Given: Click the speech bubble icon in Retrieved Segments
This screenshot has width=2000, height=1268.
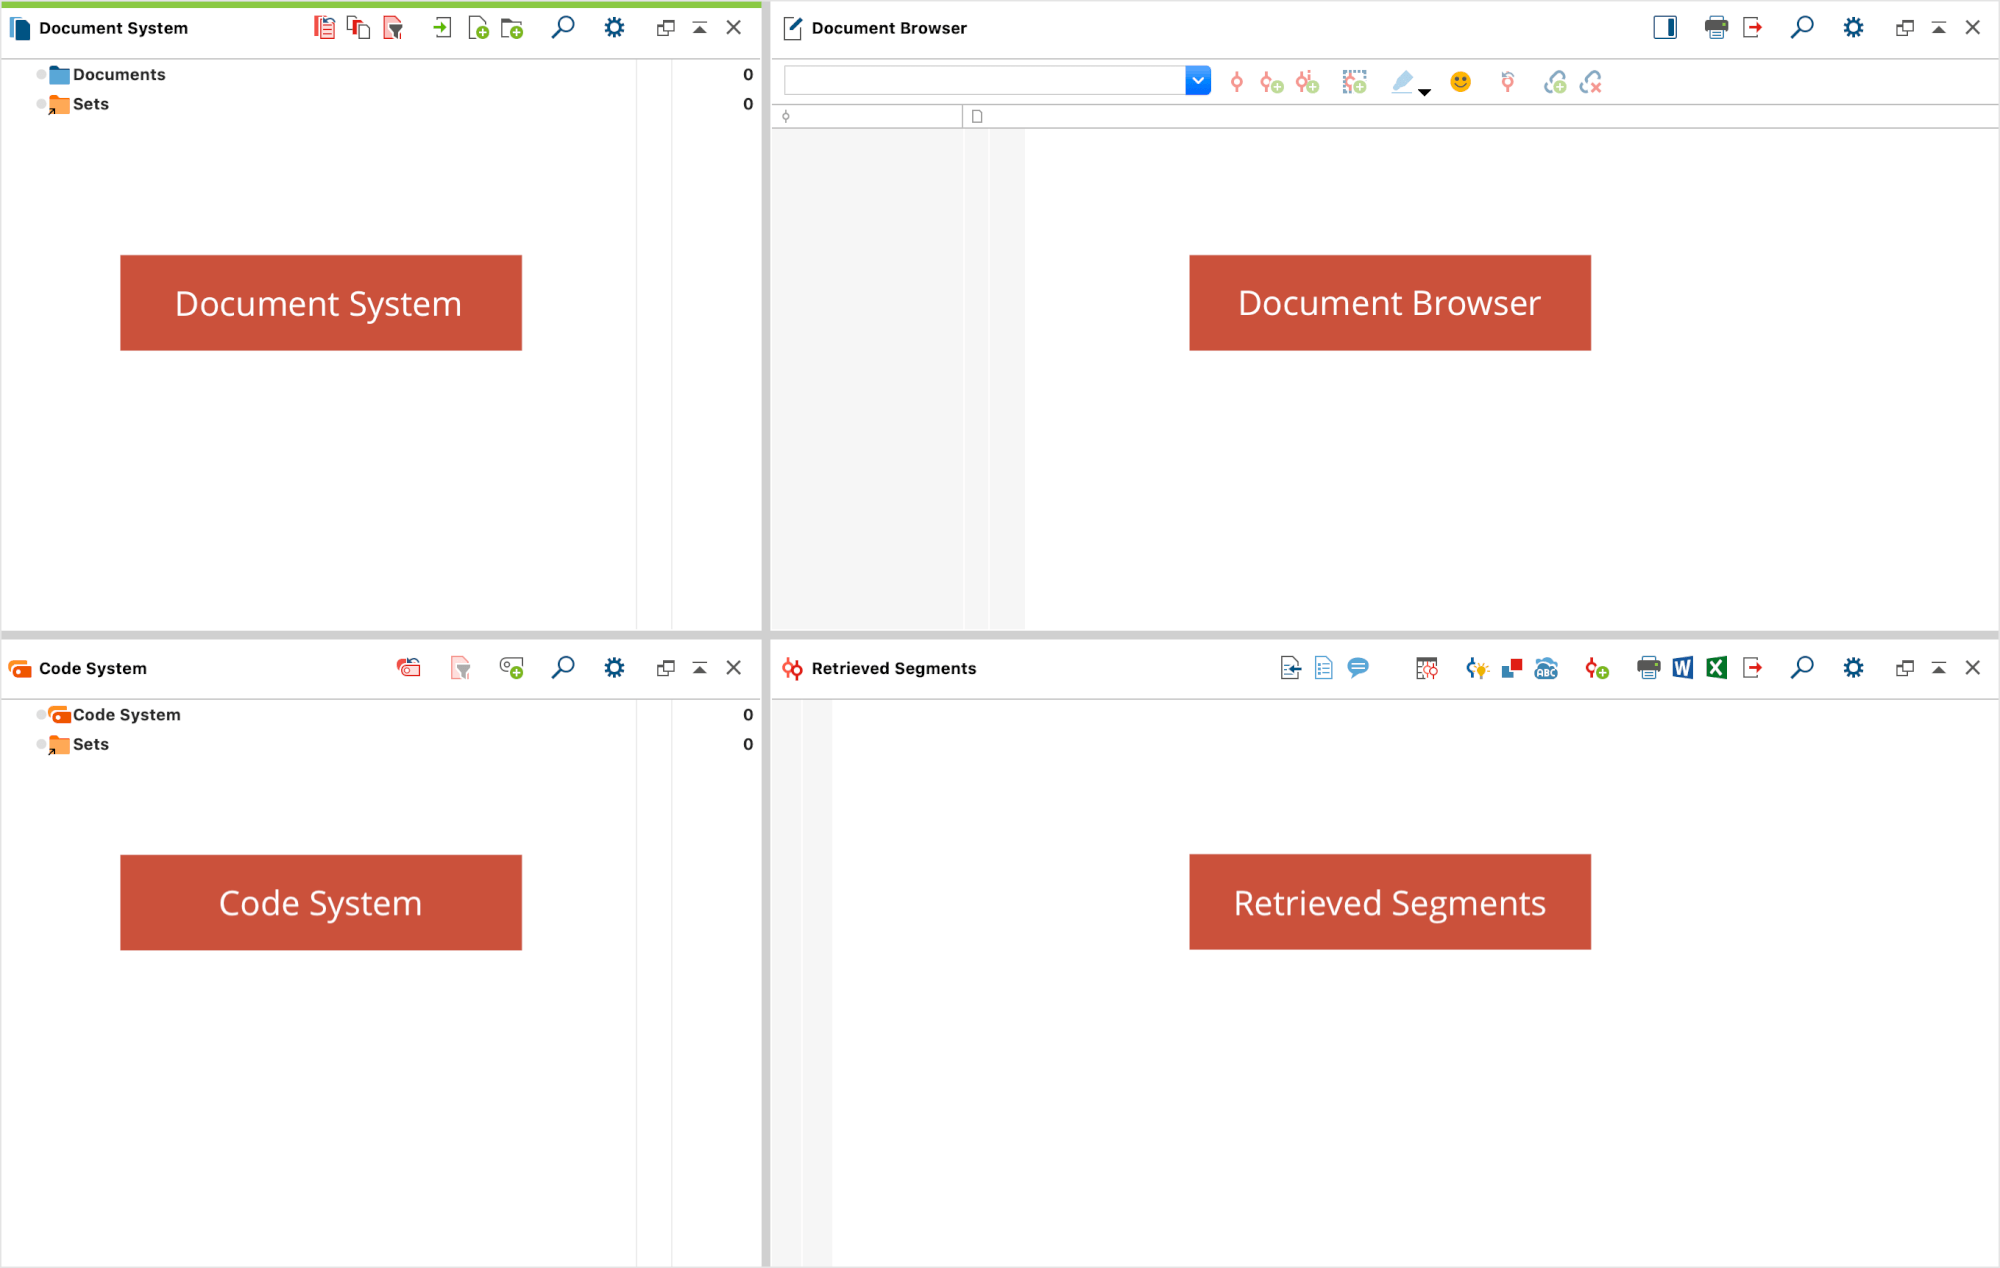Looking at the screenshot, I should 1358,667.
